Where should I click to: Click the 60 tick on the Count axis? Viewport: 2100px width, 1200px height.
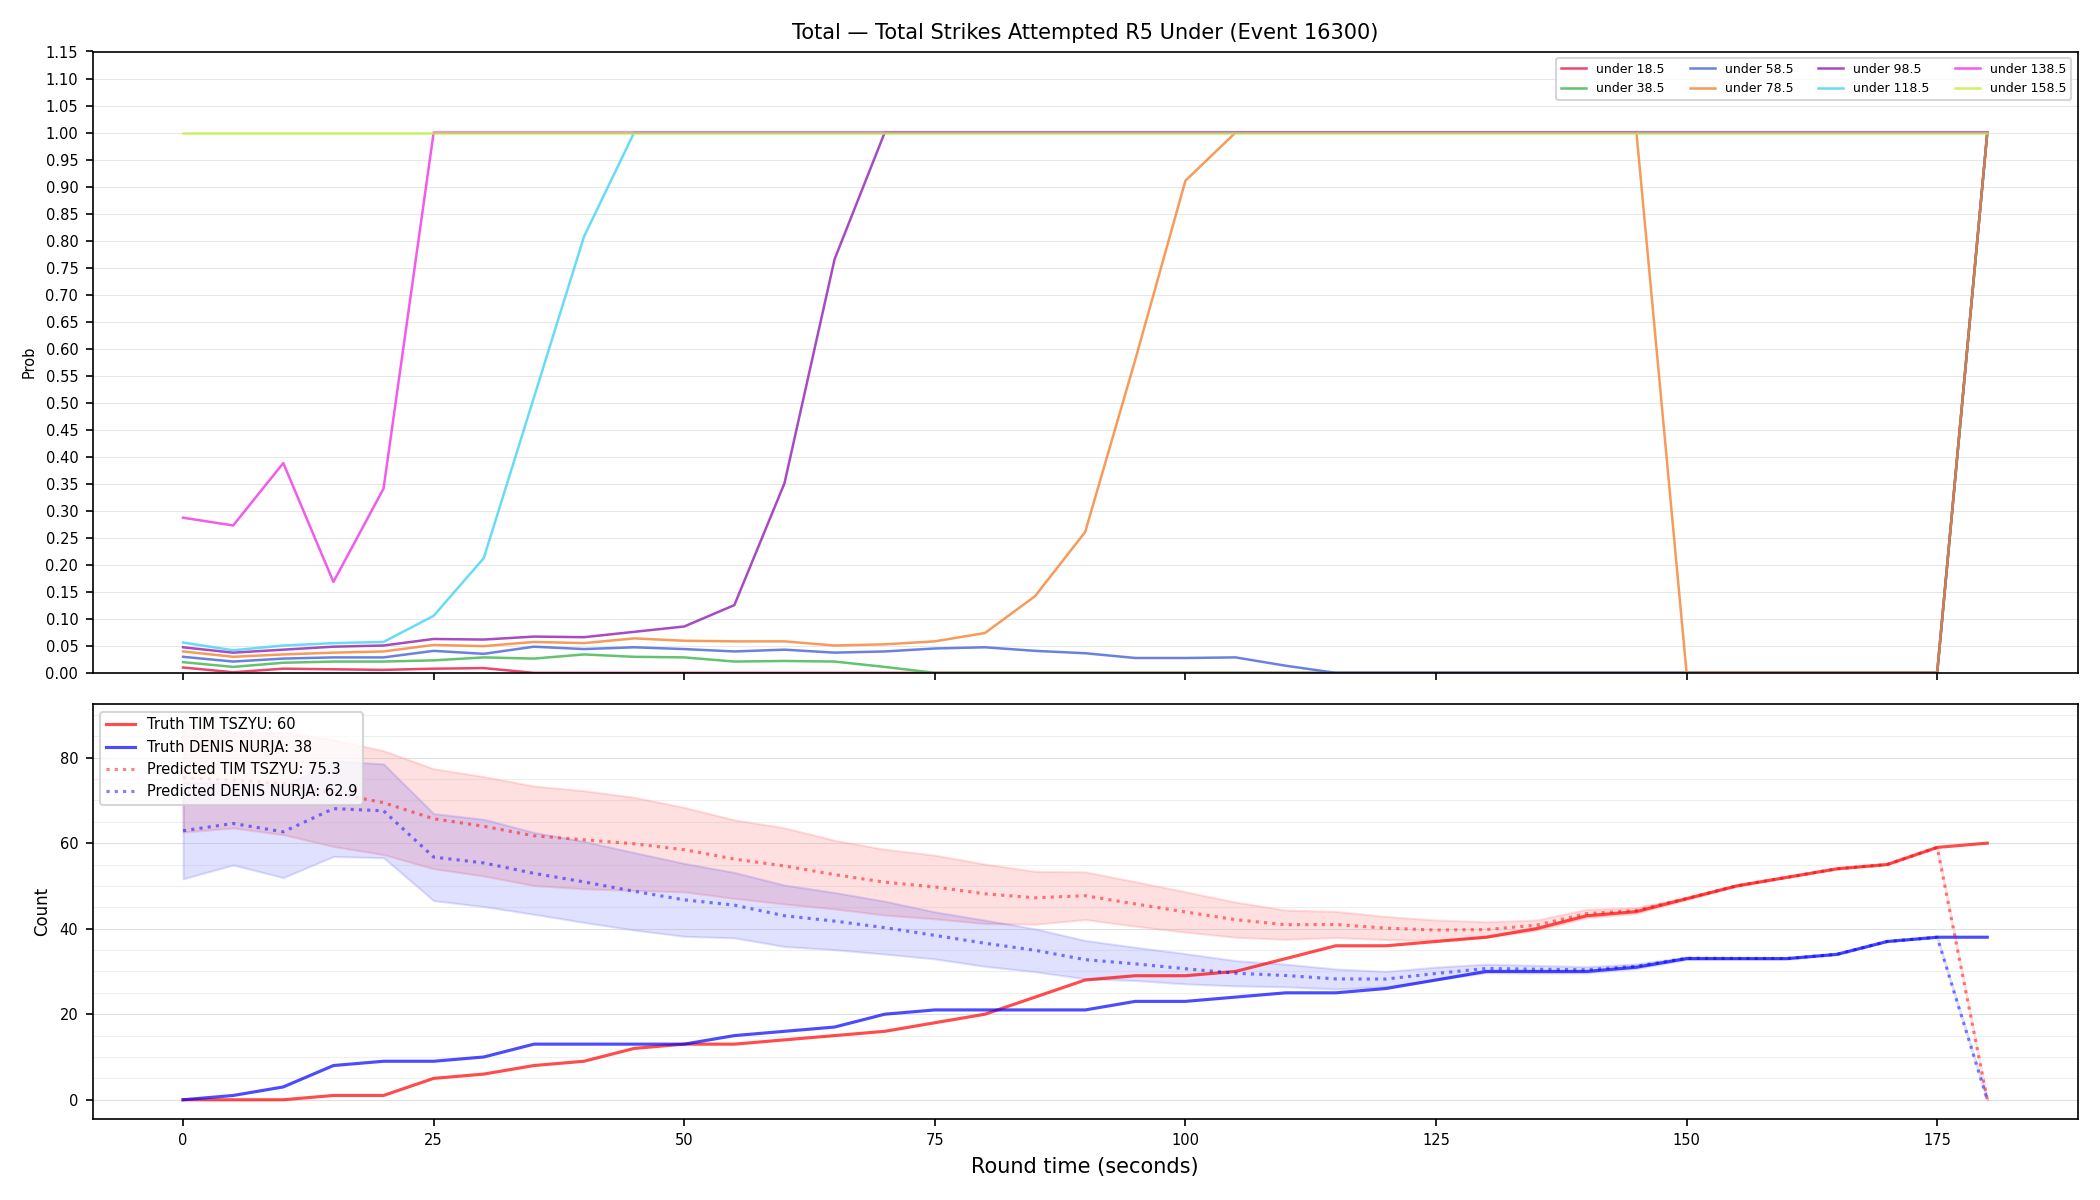coord(68,843)
